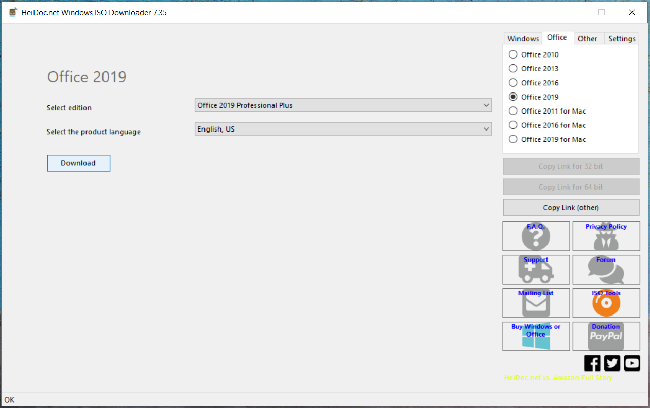
Task: Switch to the Office tab
Action: pyautogui.click(x=557, y=37)
